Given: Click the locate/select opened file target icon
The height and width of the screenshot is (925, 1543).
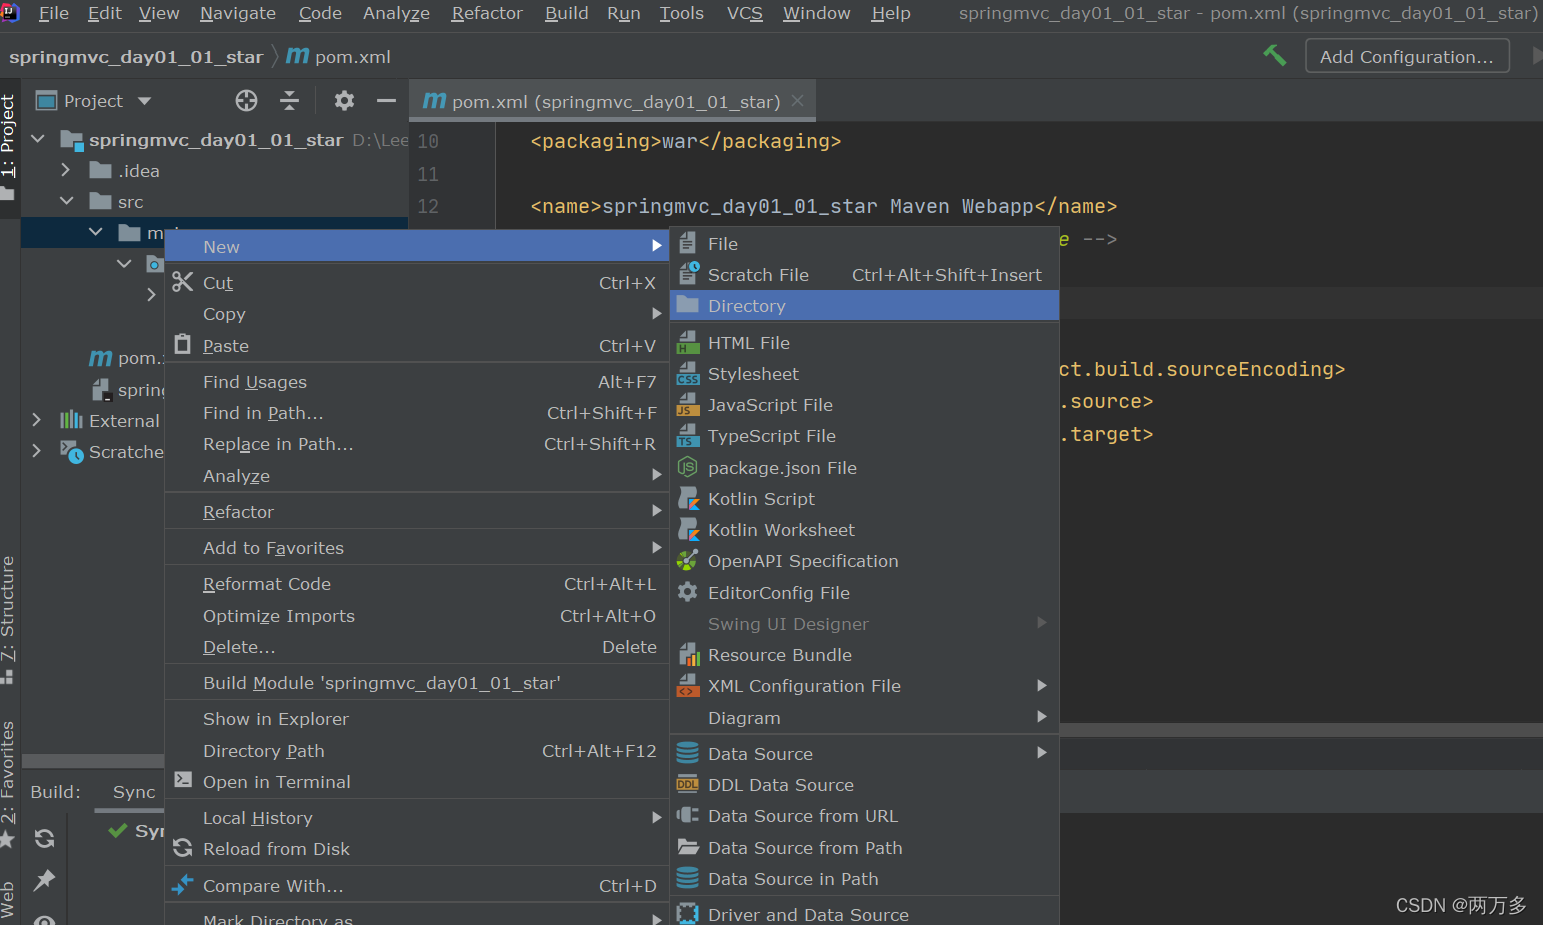Looking at the screenshot, I should click(x=246, y=100).
